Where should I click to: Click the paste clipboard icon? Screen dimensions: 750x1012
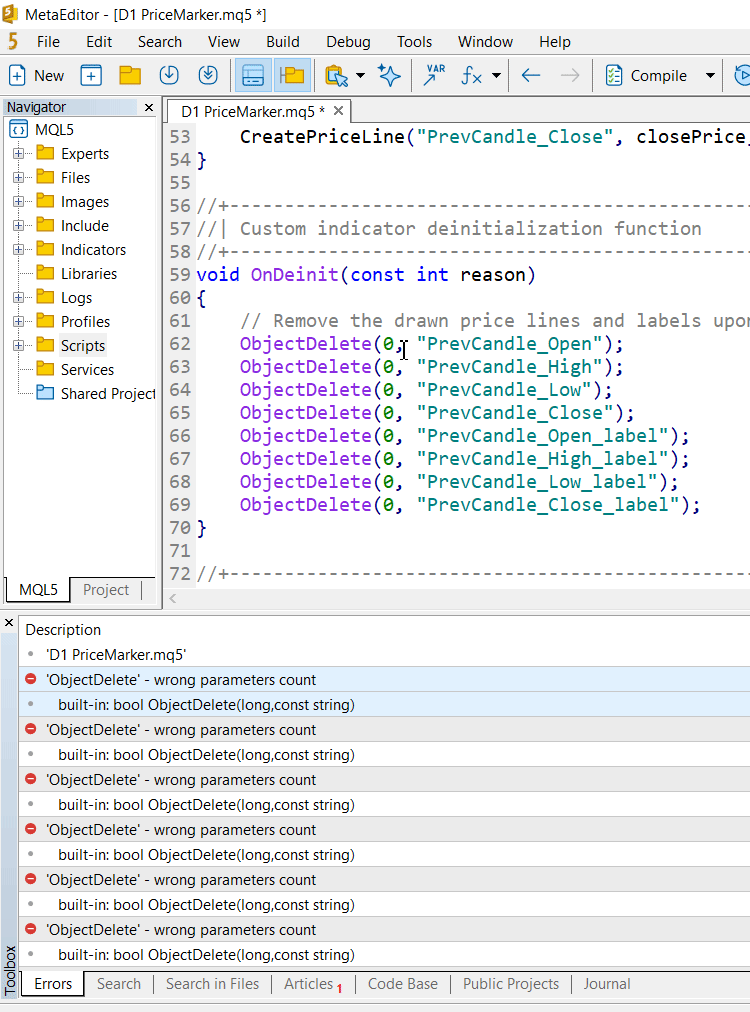coord(336,76)
